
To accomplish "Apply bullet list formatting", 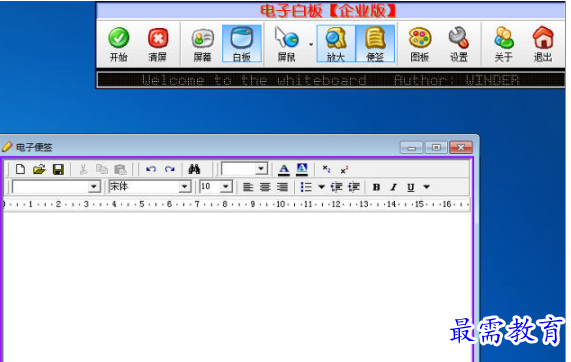I will [306, 187].
